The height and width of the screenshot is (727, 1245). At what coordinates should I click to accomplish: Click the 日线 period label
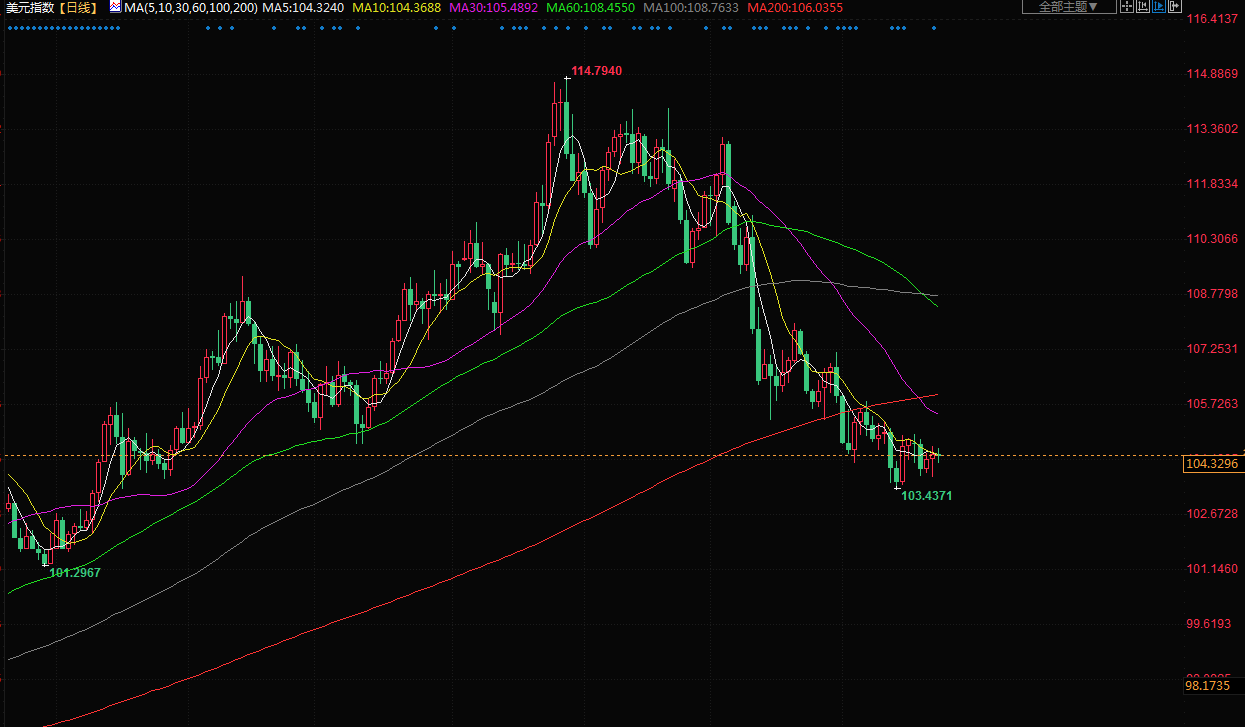click(79, 7)
